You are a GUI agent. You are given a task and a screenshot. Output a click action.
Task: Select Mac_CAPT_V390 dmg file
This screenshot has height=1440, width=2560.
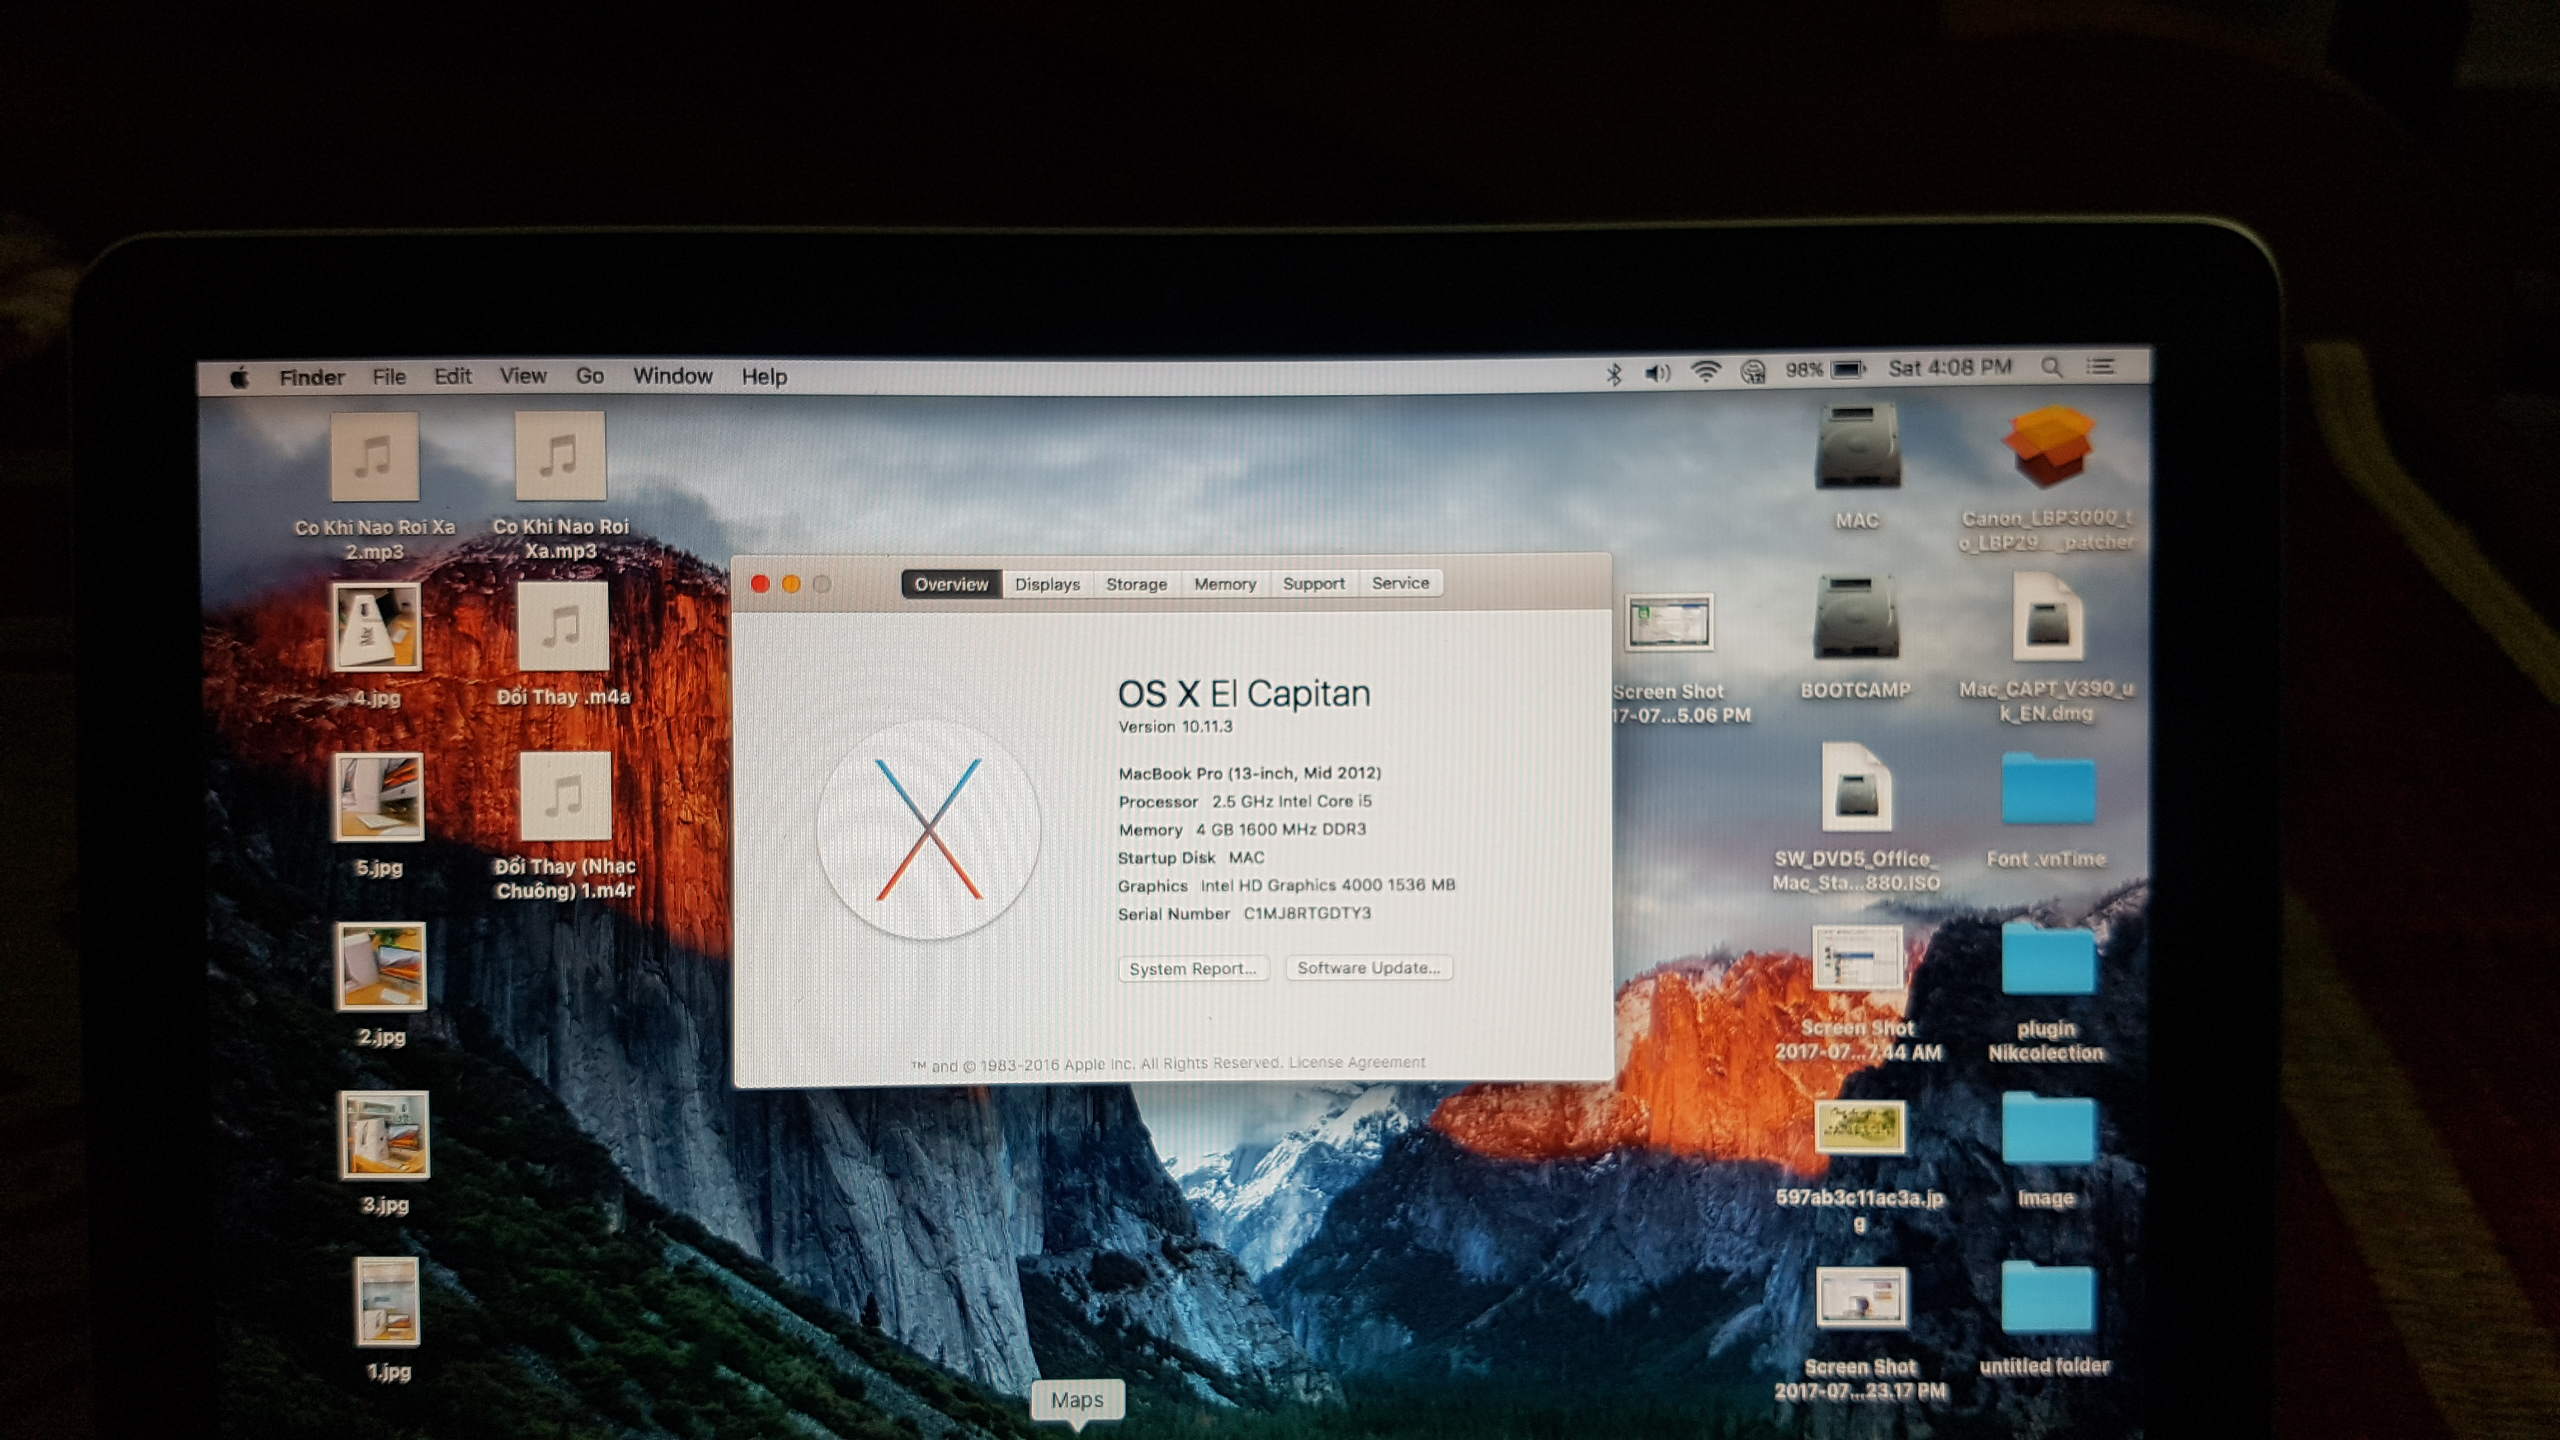[x=2047, y=616]
